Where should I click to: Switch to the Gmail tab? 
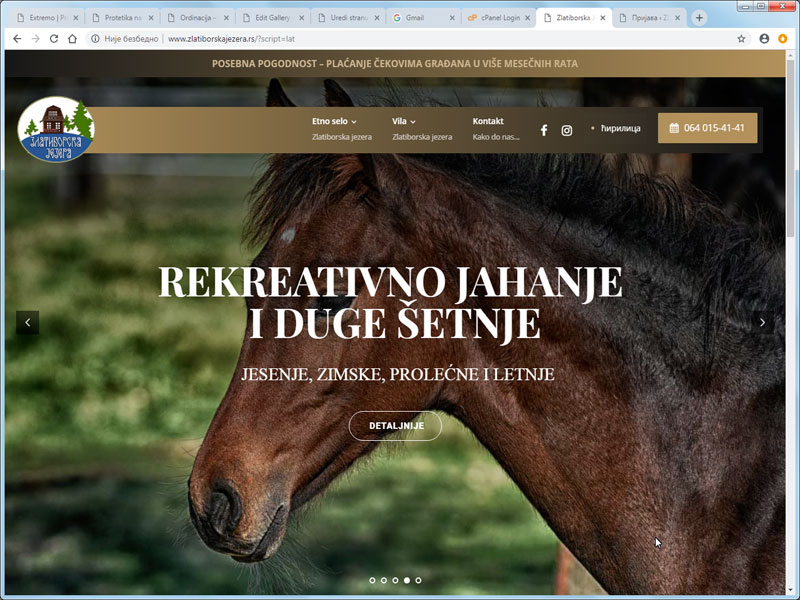click(x=423, y=18)
